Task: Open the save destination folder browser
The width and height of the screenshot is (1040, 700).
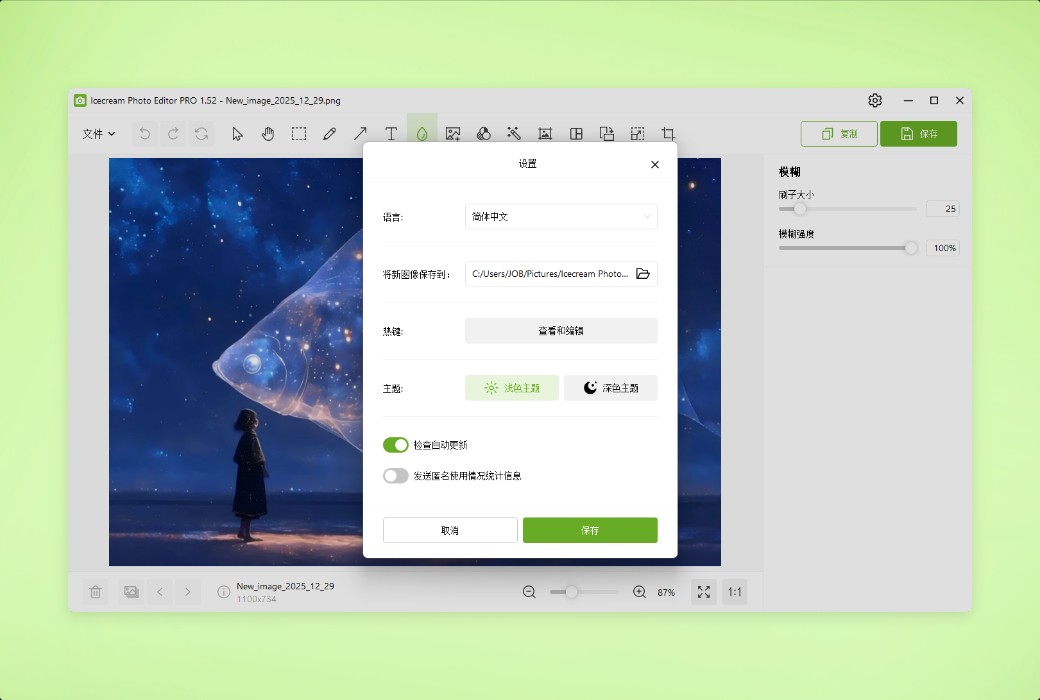Action: pos(644,273)
